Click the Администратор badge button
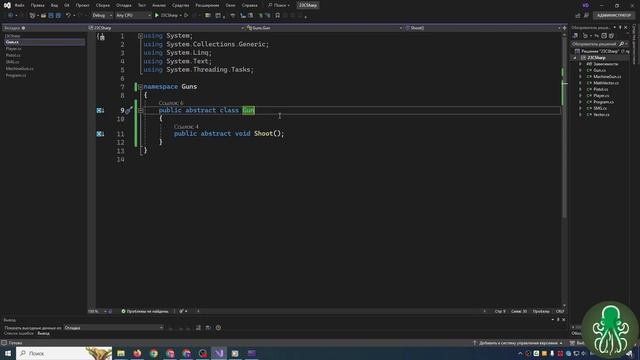The image size is (640, 360). 614,16
